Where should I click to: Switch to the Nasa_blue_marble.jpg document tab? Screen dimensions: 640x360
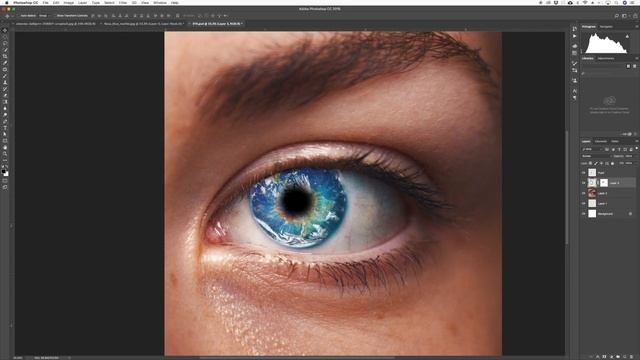point(144,24)
